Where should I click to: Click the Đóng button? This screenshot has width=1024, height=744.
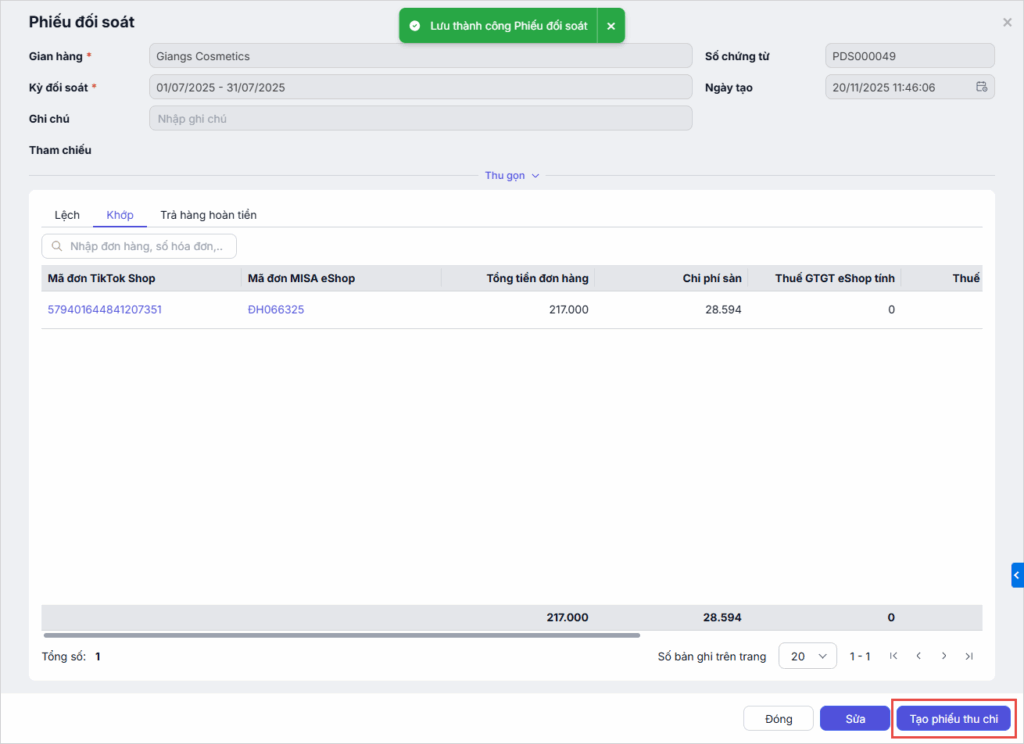778,719
